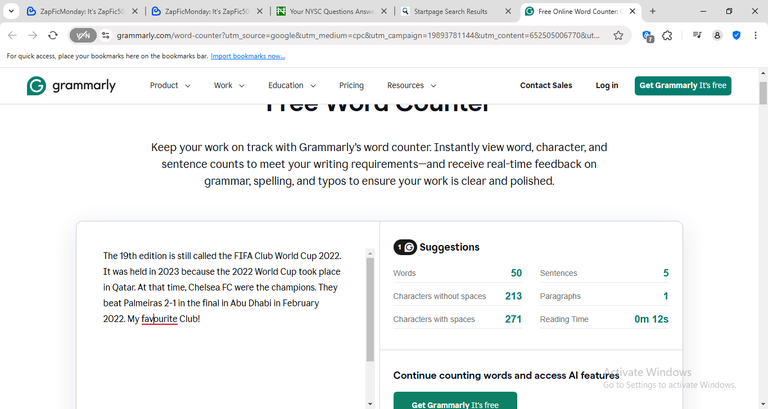This screenshot has width=768, height=409.
Task: Close the first ZapFicMonday tab
Action: 135,11
